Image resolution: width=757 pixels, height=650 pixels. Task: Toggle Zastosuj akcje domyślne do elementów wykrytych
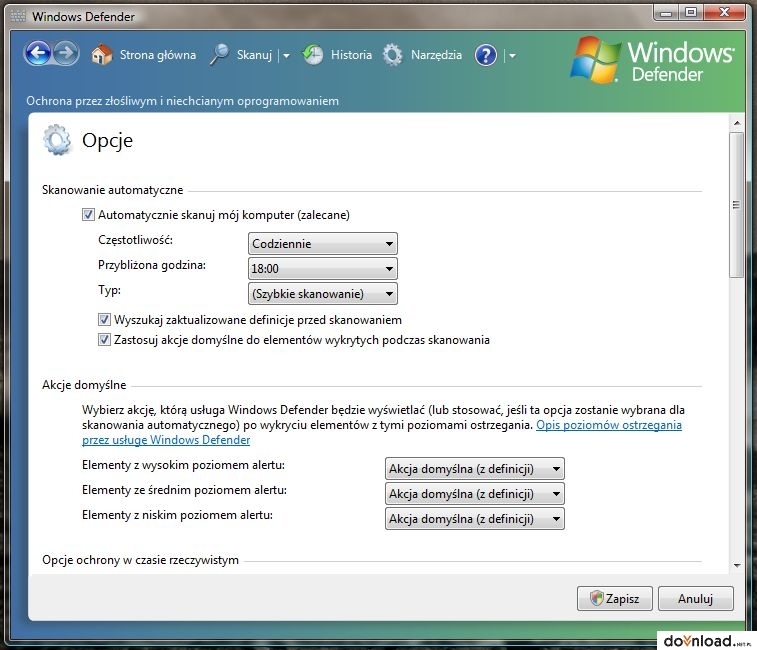(104, 340)
